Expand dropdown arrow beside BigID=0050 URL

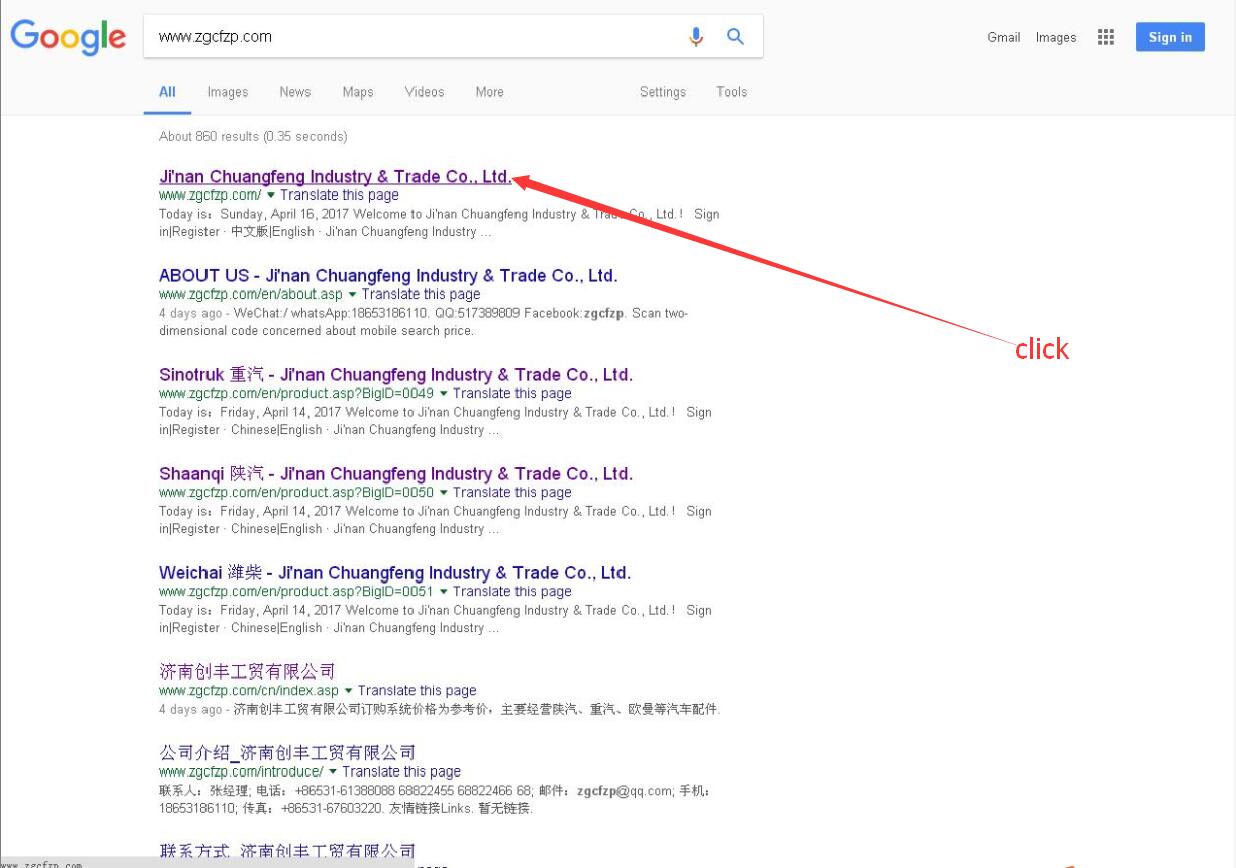pos(444,493)
